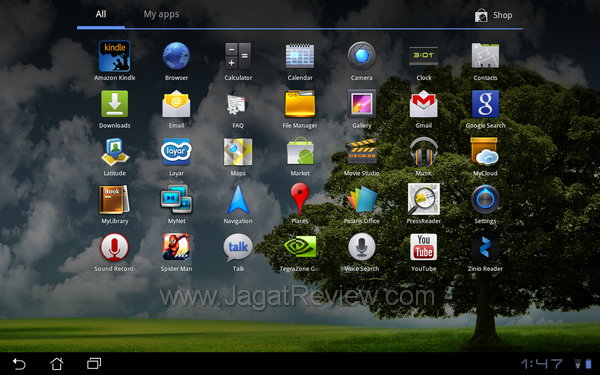Open the Settings app
Image resolution: width=600 pixels, height=375 pixels.
tap(485, 199)
